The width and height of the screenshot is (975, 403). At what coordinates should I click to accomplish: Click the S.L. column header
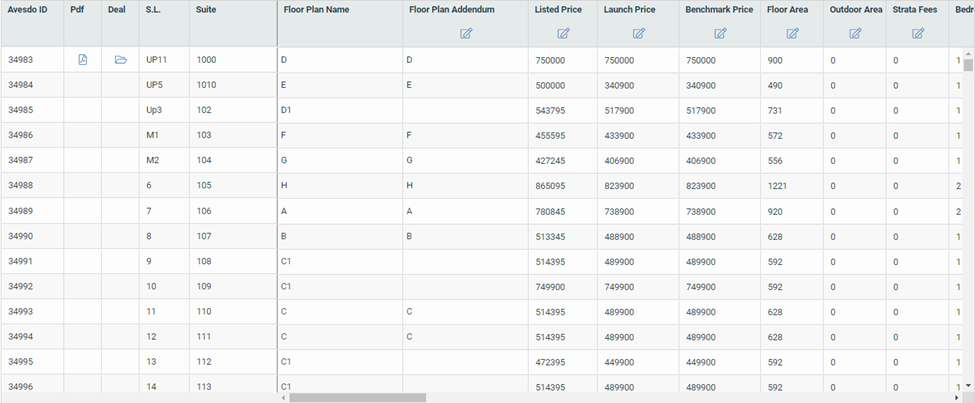(x=153, y=10)
